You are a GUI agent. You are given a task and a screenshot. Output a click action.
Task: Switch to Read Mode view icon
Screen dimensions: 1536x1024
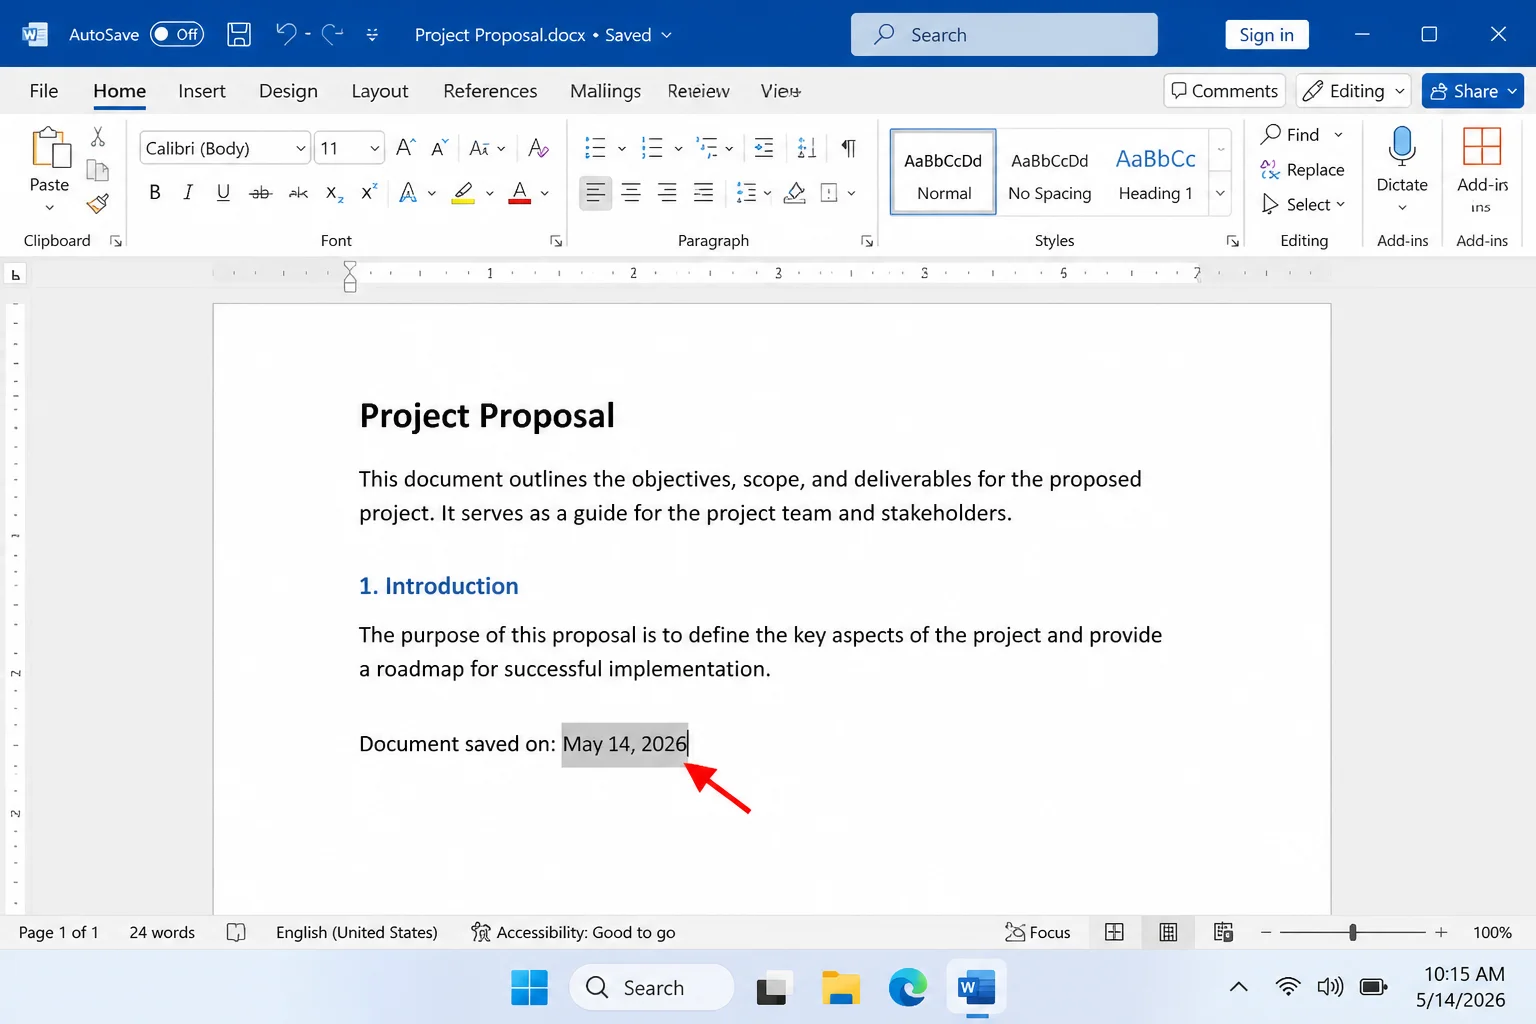pos(1114,932)
